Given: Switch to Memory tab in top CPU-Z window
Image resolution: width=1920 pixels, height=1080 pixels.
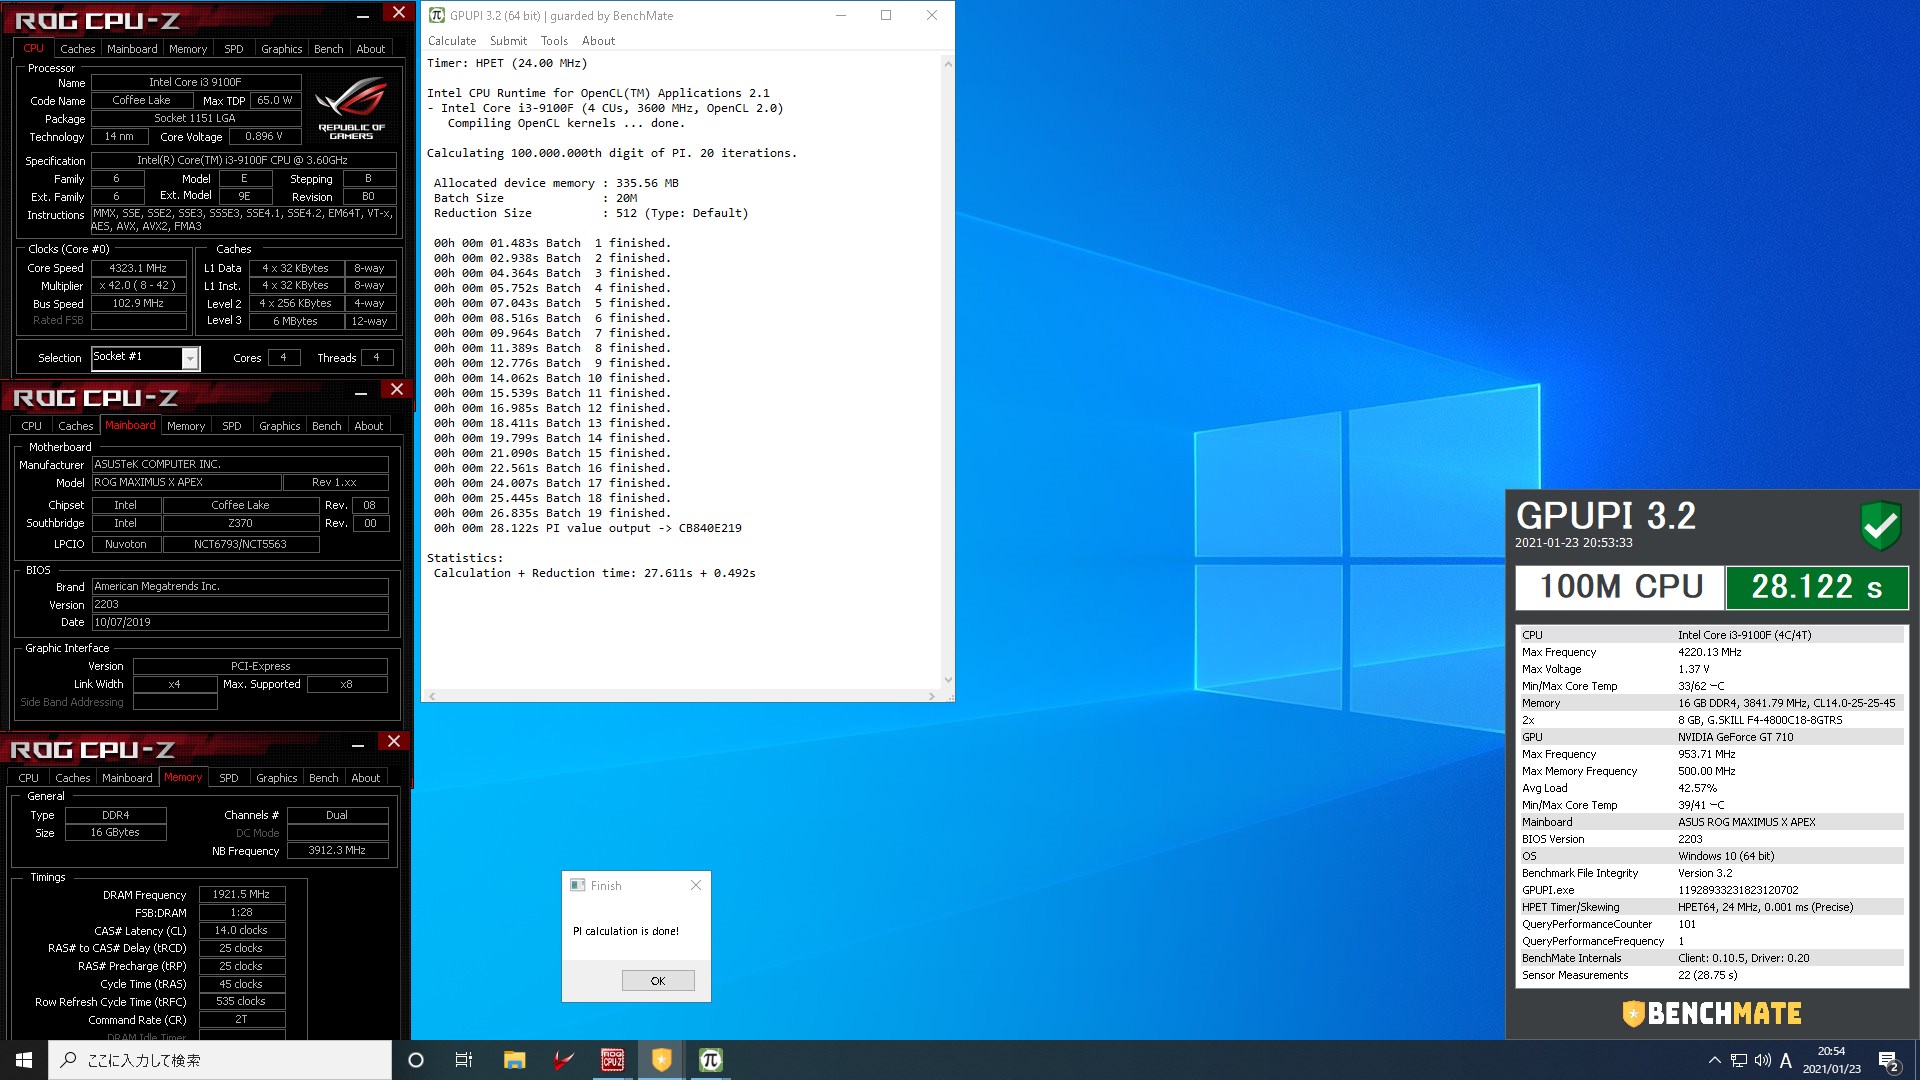Looking at the screenshot, I should 188,48.
